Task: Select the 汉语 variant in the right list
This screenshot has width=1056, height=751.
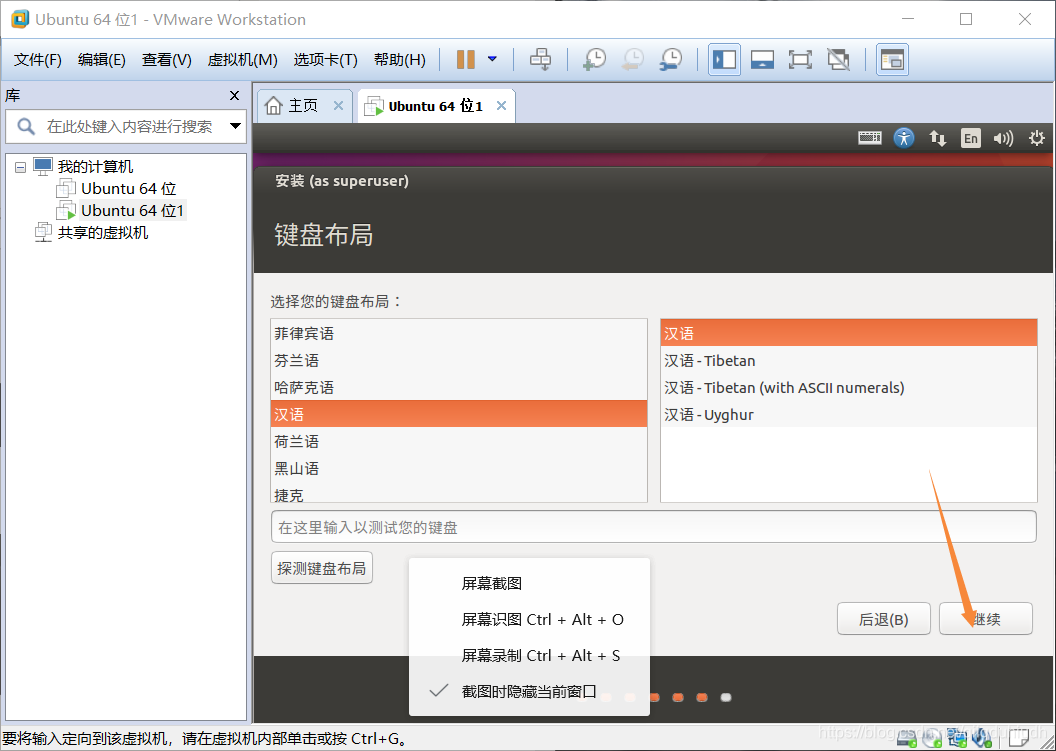Action: pos(849,333)
